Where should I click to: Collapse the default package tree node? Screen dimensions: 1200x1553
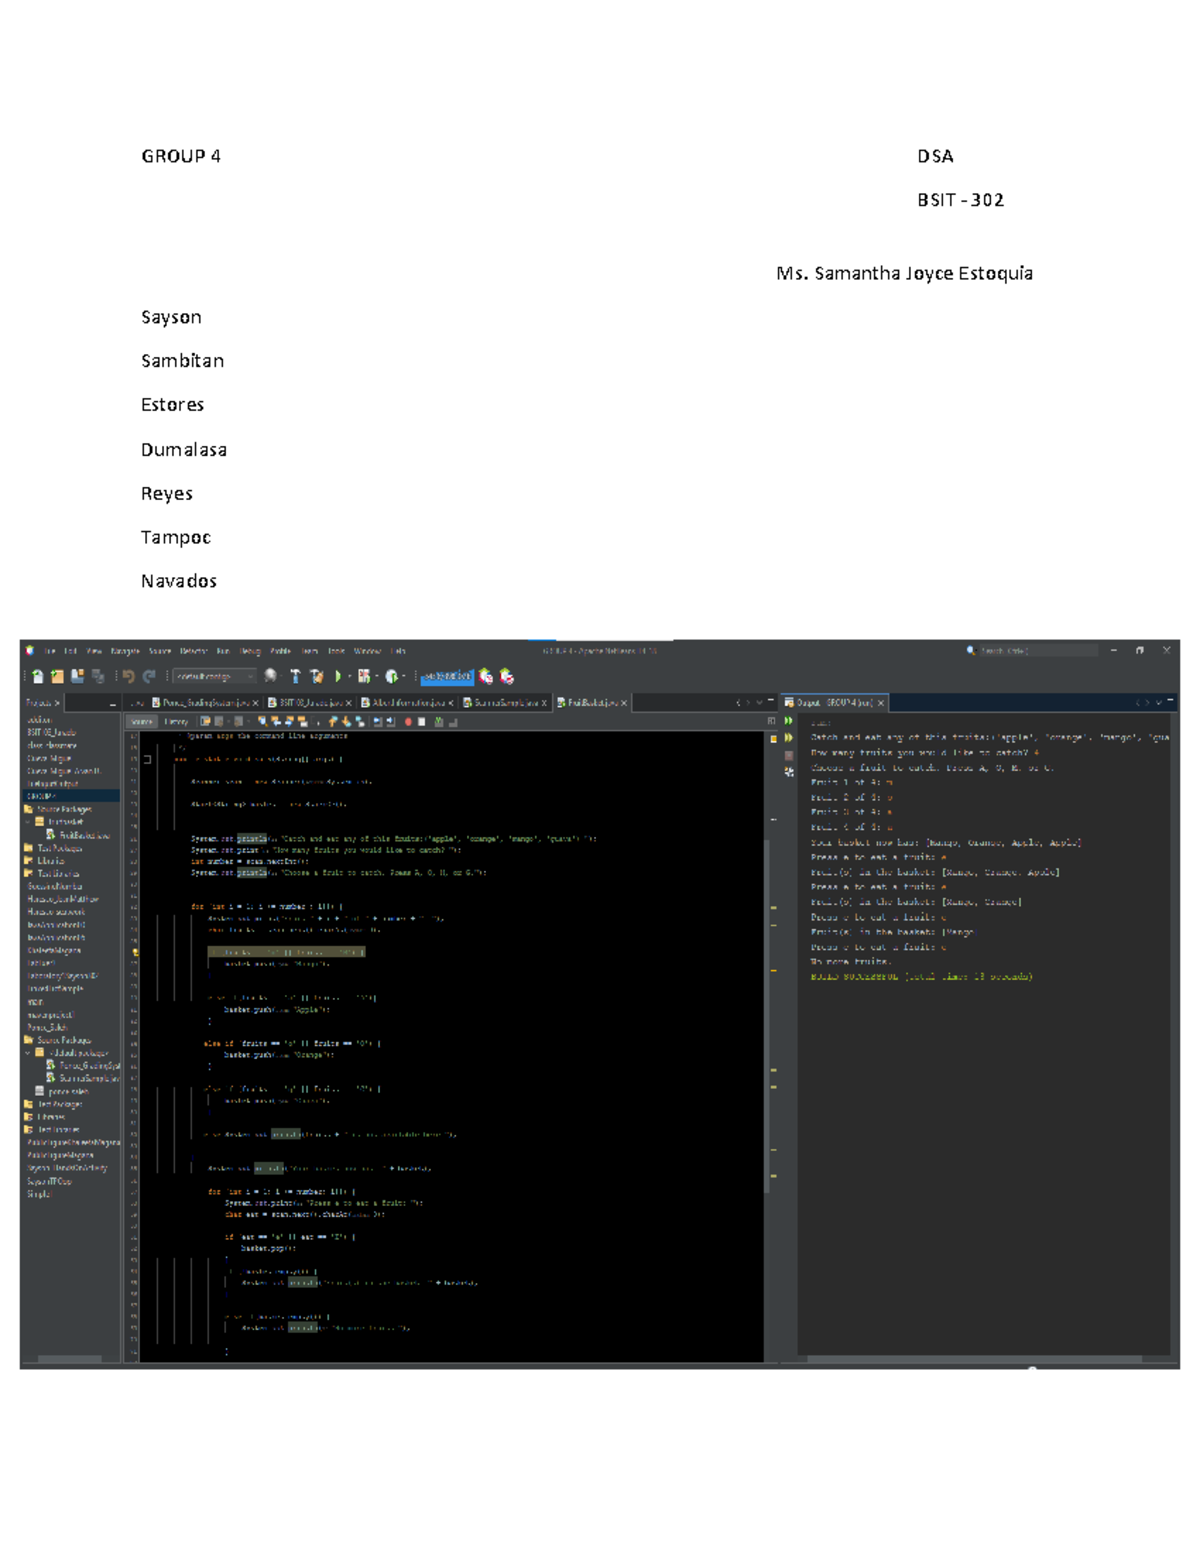click(28, 1053)
